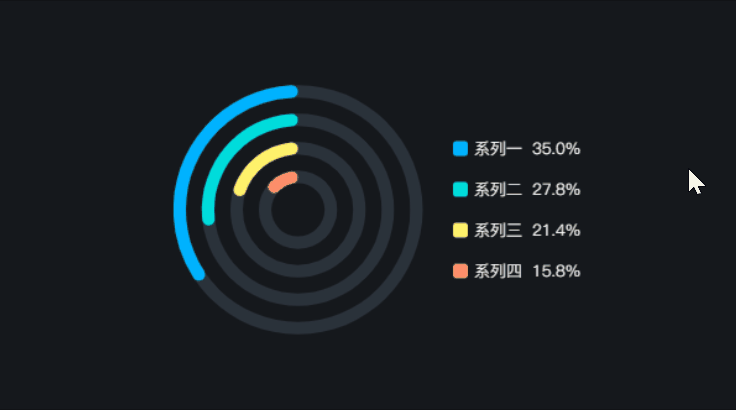This screenshot has height=410, width=736.
Task: Click the 27.8% value text
Action: [x=556, y=190]
